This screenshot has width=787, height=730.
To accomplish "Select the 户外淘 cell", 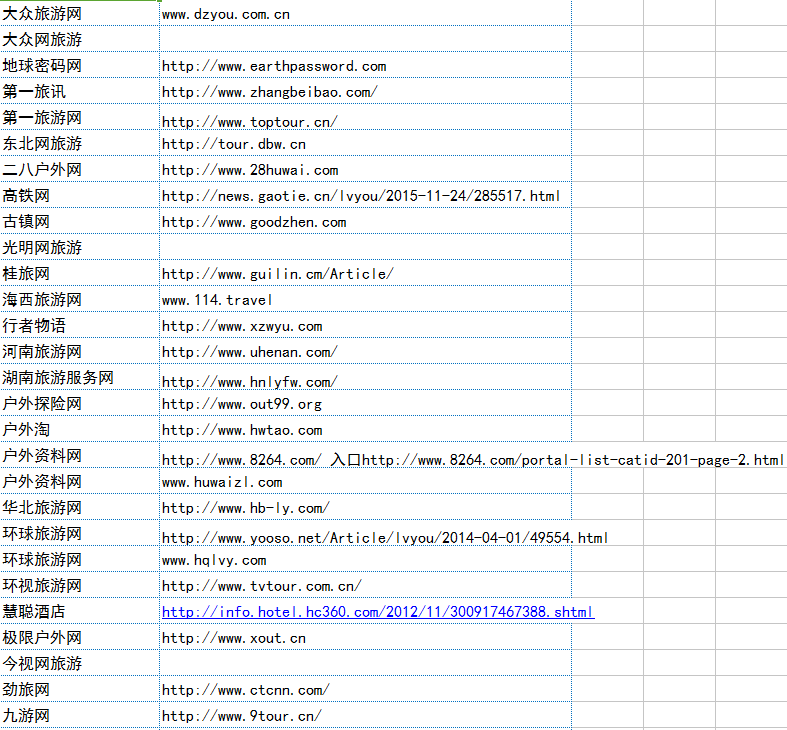I will pyautogui.click(x=79, y=430).
